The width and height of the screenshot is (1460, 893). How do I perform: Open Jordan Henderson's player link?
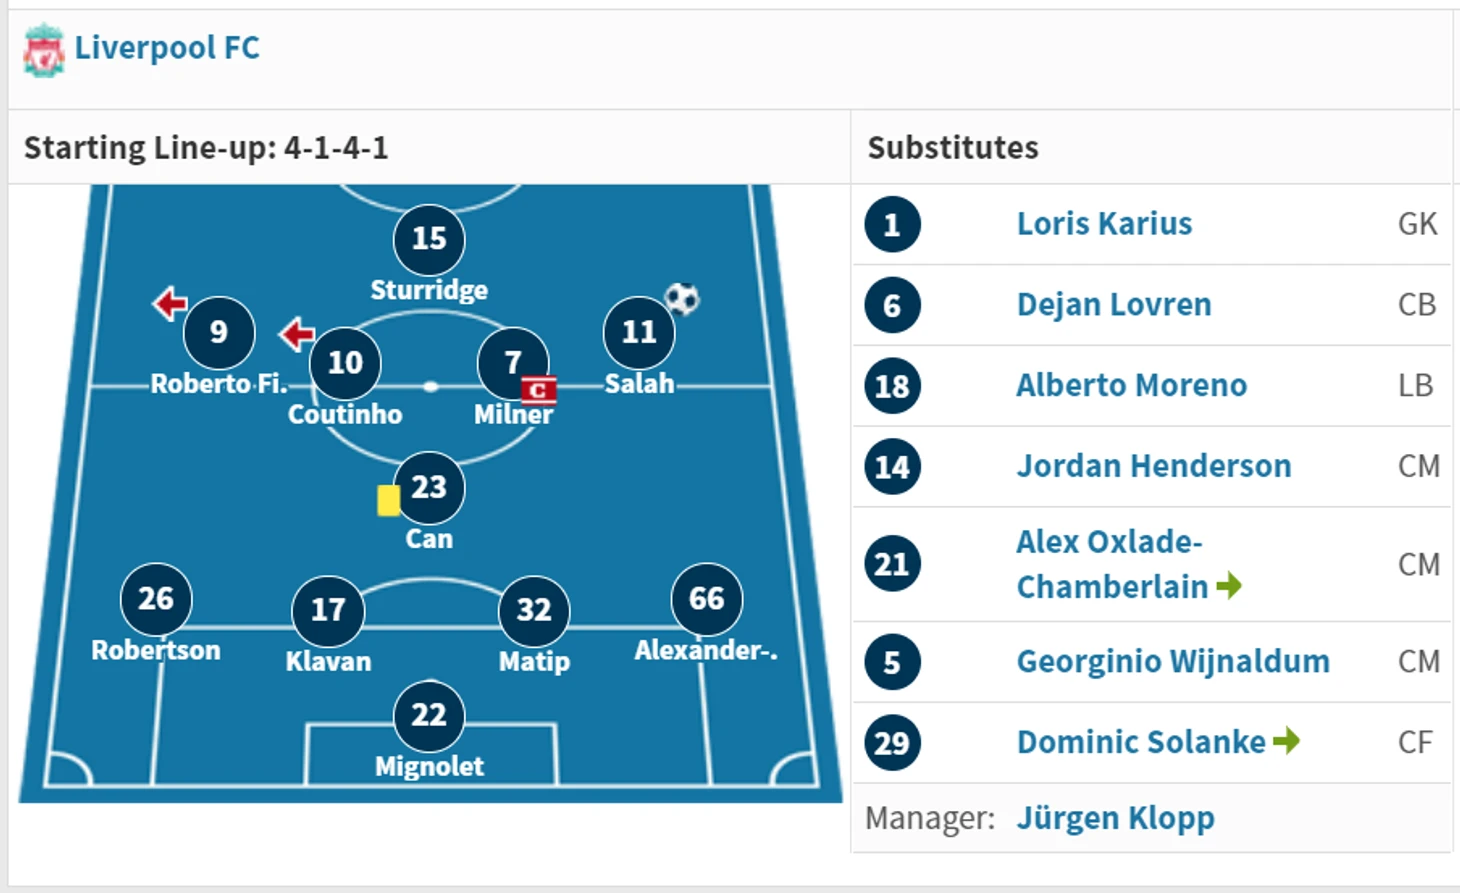tap(1154, 466)
